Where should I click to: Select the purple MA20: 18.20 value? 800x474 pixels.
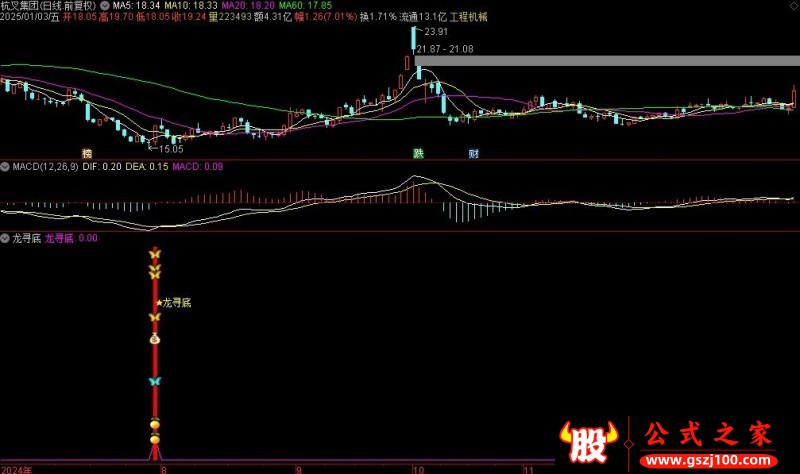(248, 6)
